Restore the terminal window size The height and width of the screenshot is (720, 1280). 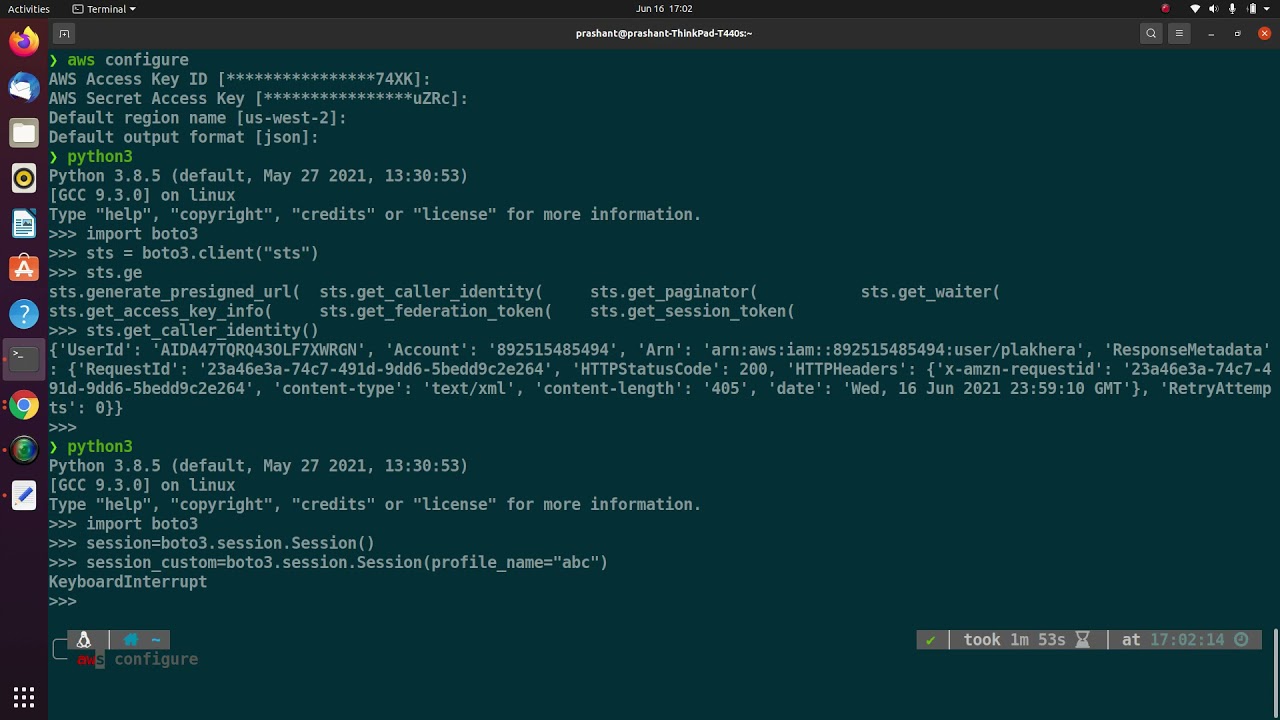tap(1238, 33)
